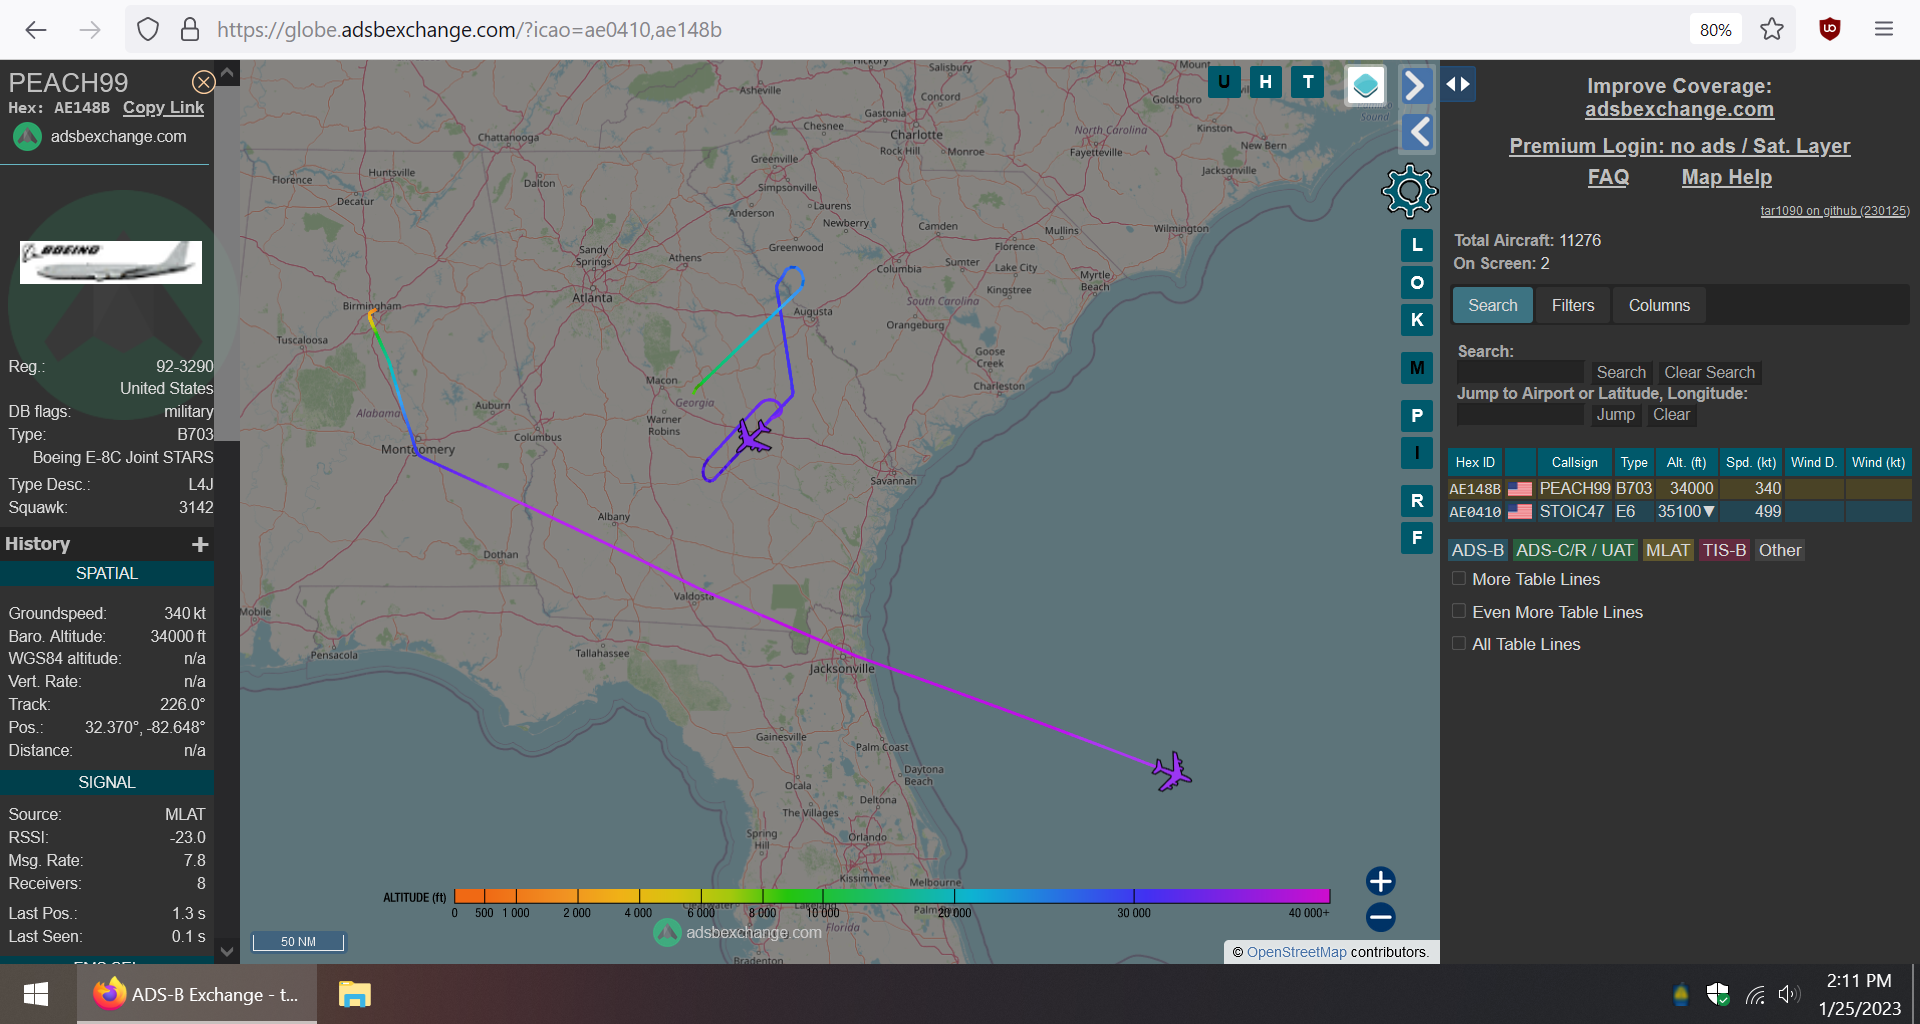Open File Explorer from the taskbar
1920x1024 pixels.
pos(355,994)
